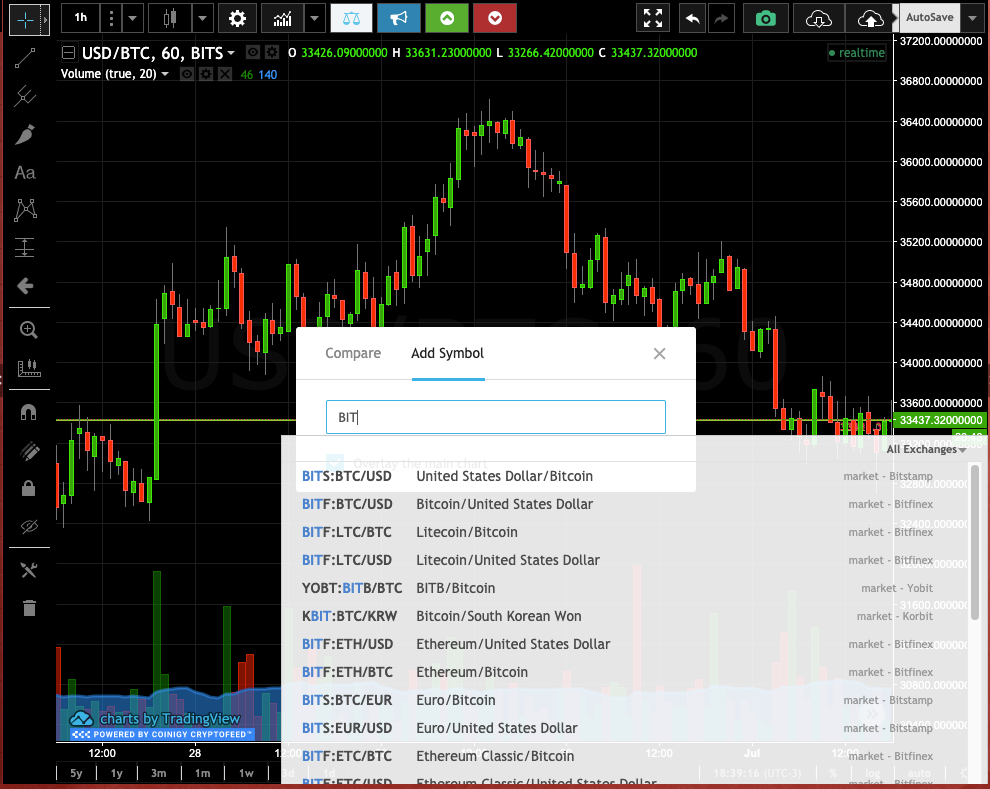Load chart layout from cloud download icon

click(x=819, y=18)
